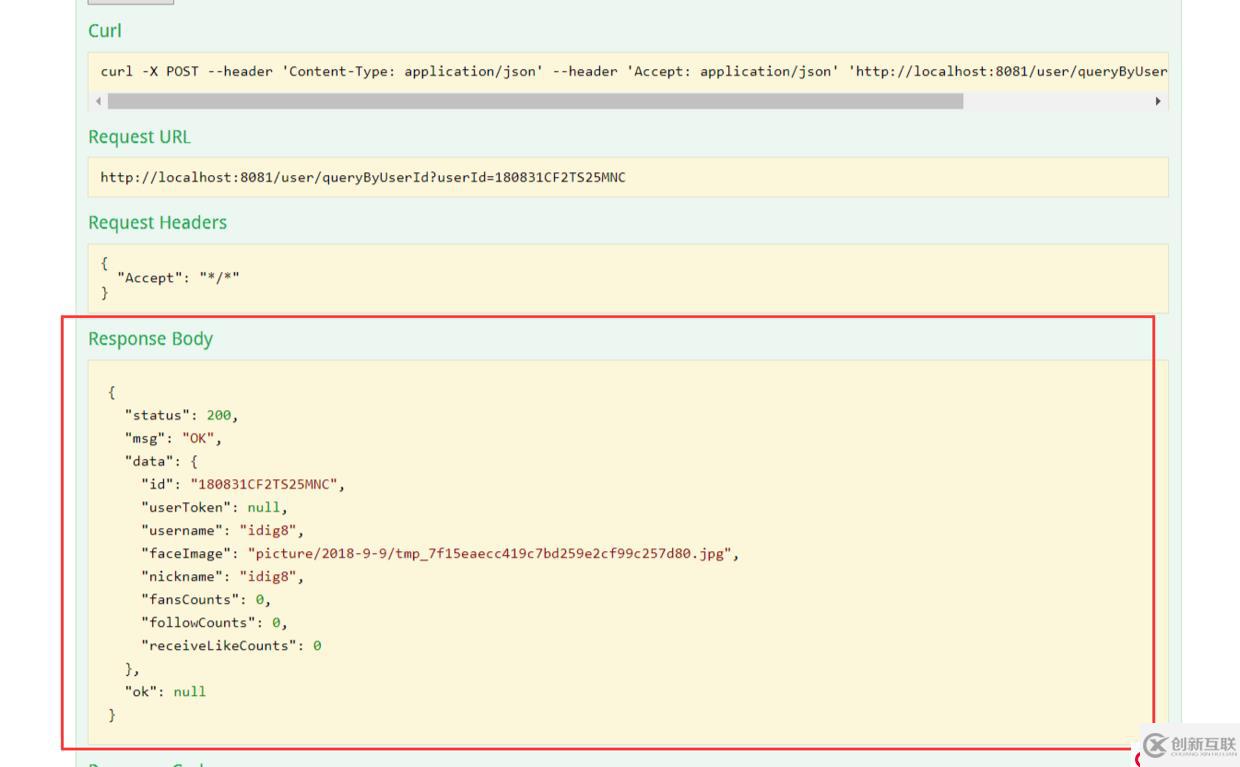This screenshot has height=767, width=1240.
Task: Click the curl box left scroll arrow
Action: click(97, 101)
